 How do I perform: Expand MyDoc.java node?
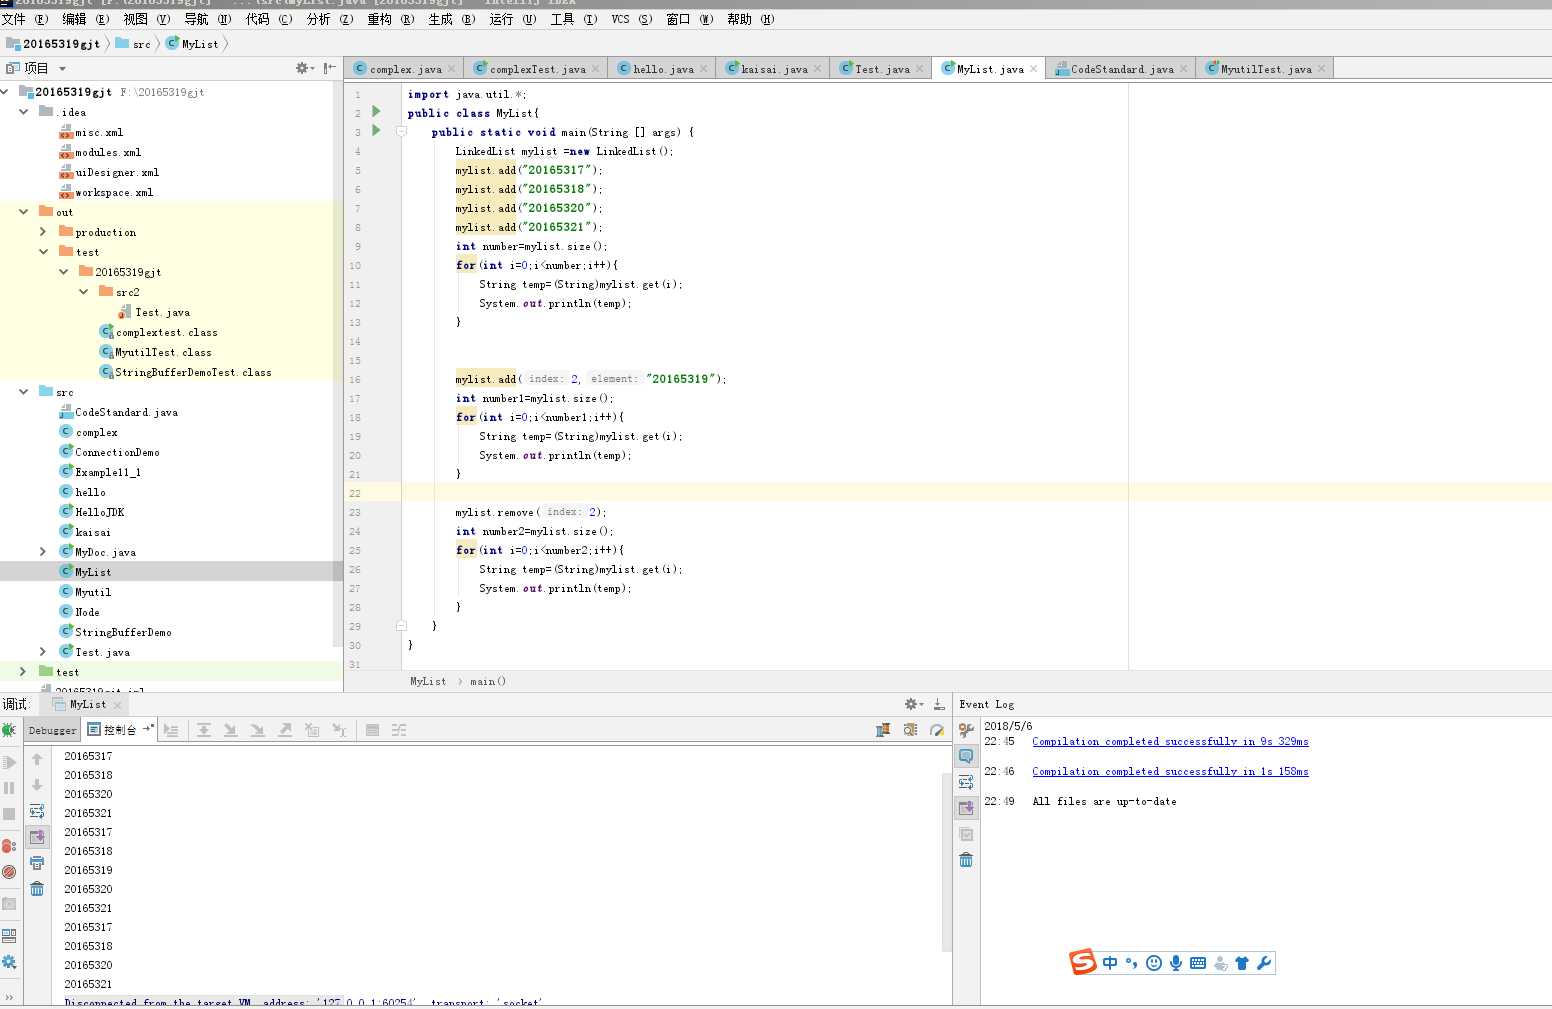coord(43,552)
